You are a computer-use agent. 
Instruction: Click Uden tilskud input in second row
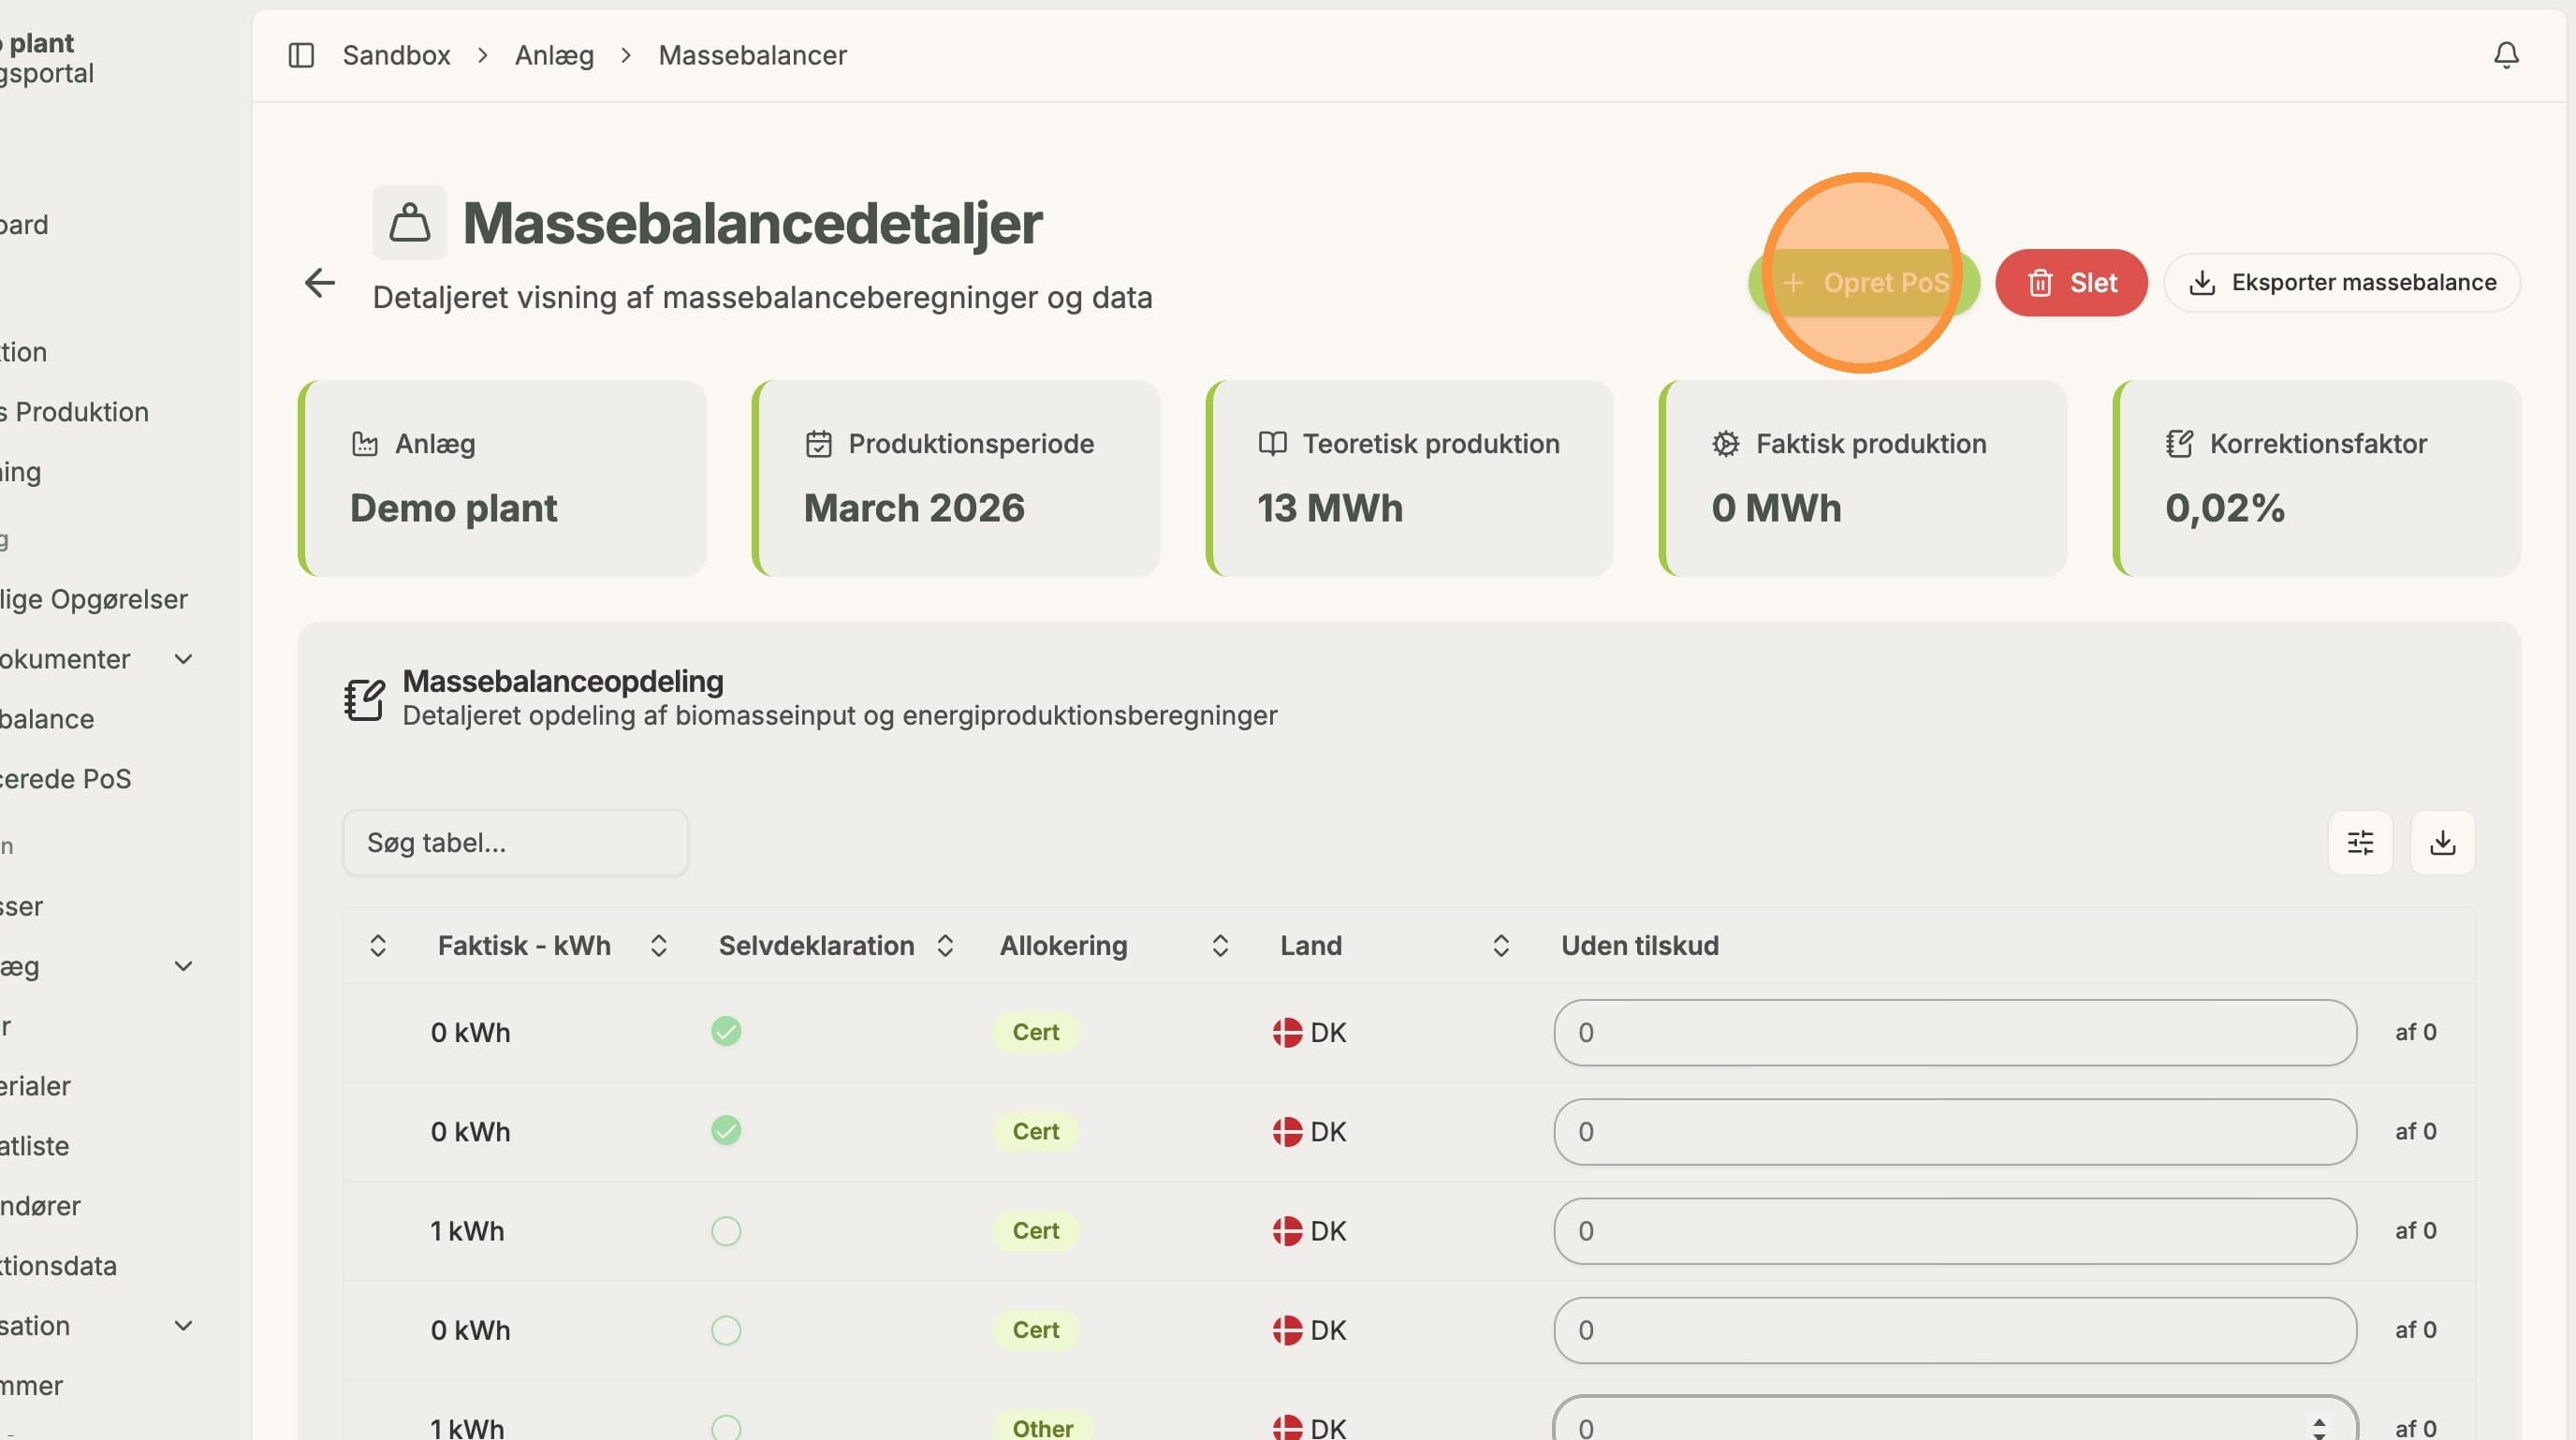(1955, 1132)
